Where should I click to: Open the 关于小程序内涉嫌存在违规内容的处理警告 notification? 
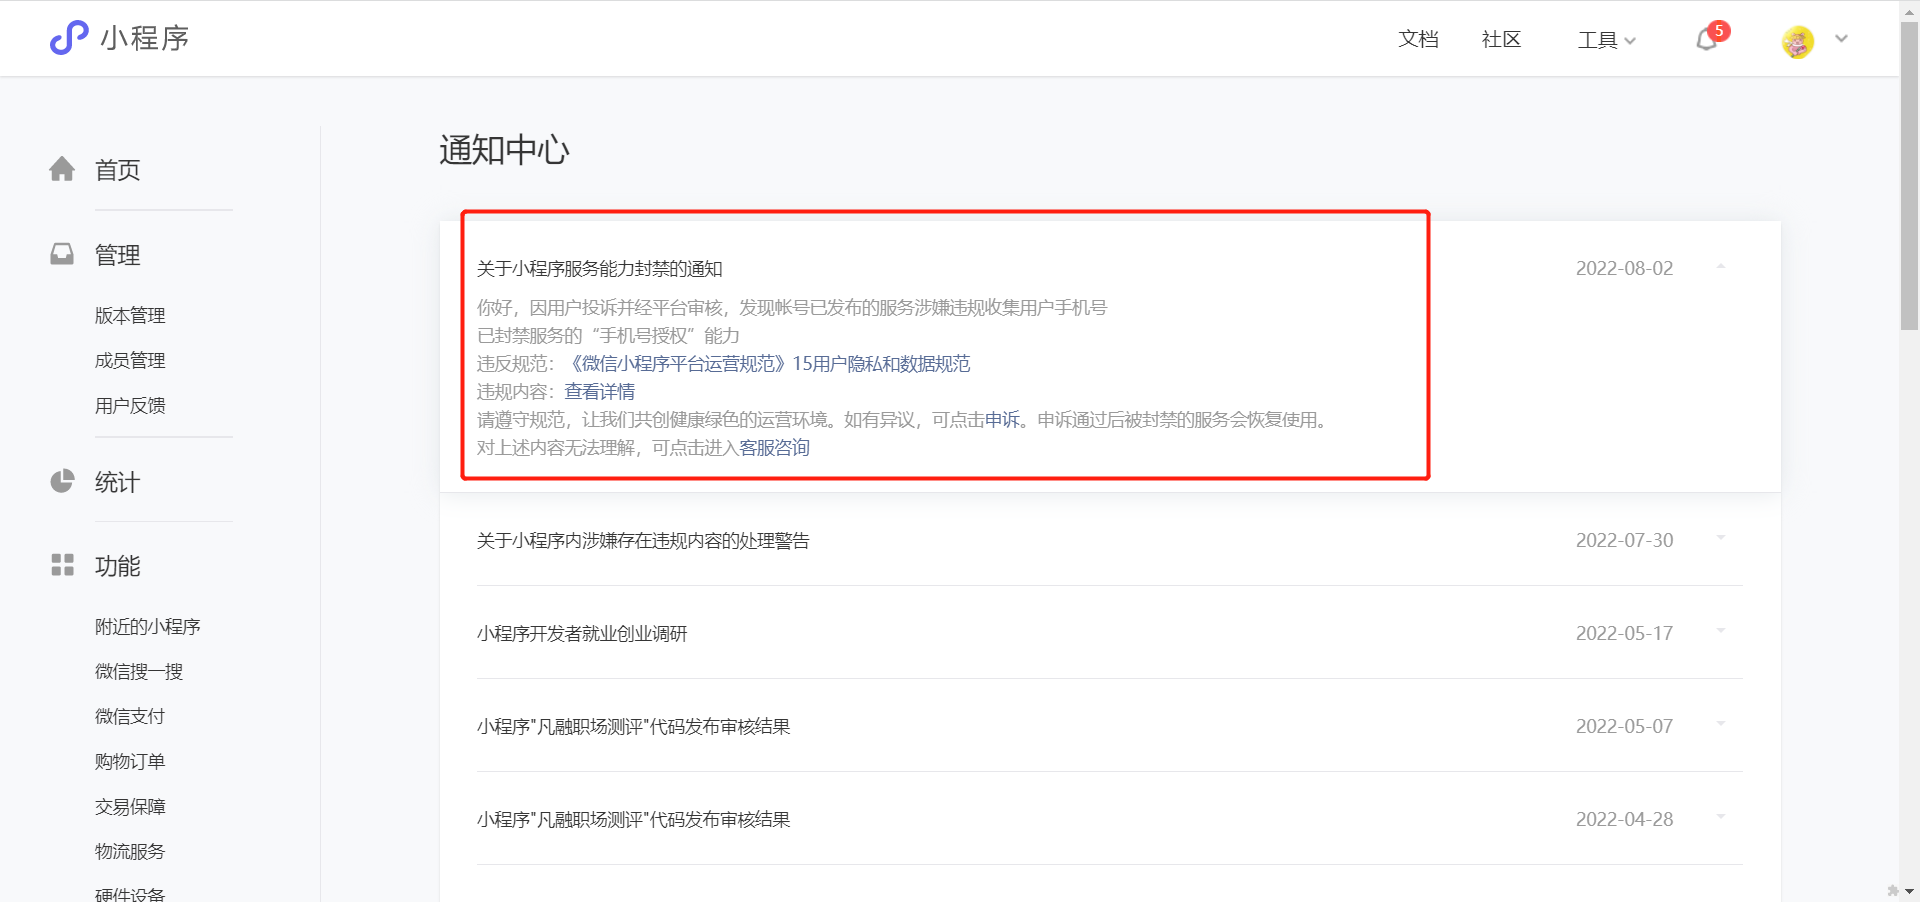[643, 540]
